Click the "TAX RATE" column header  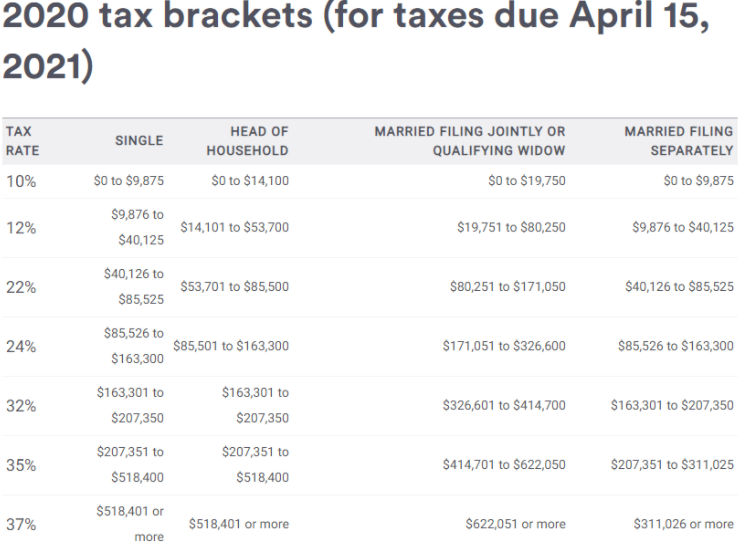[20, 141]
